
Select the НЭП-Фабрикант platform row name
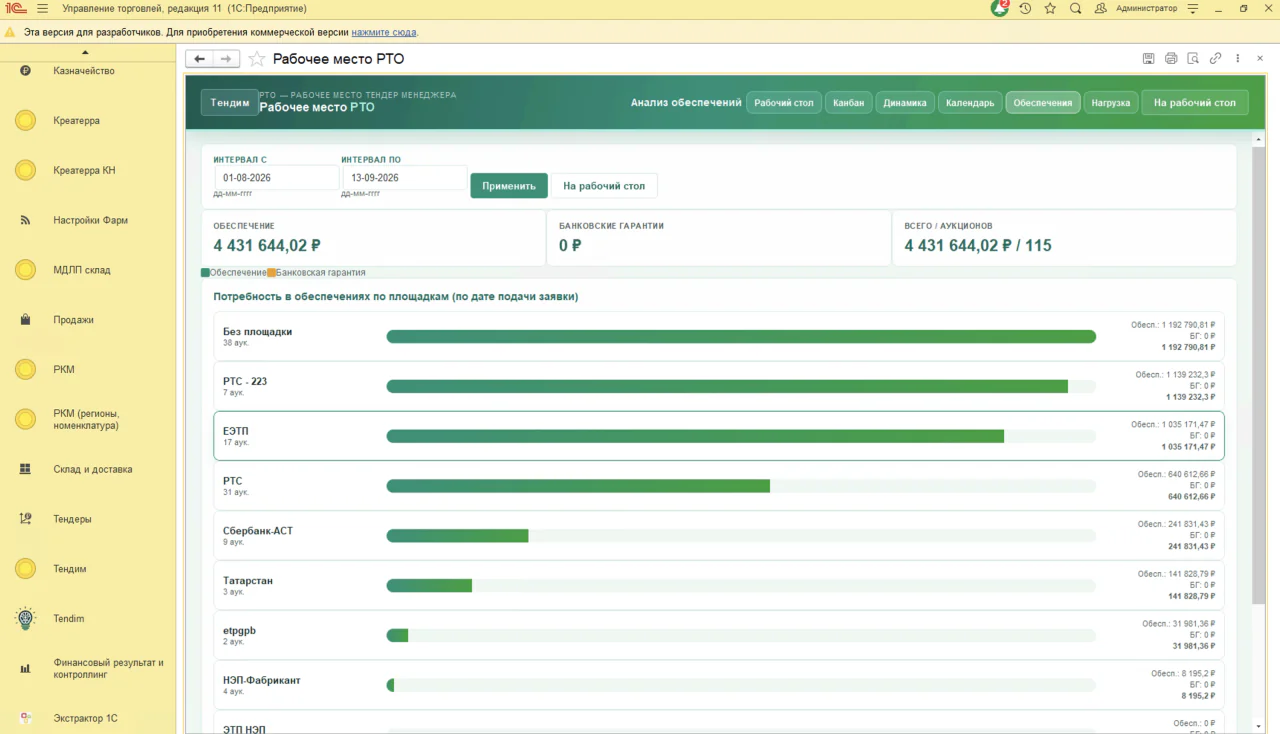(x=262, y=681)
